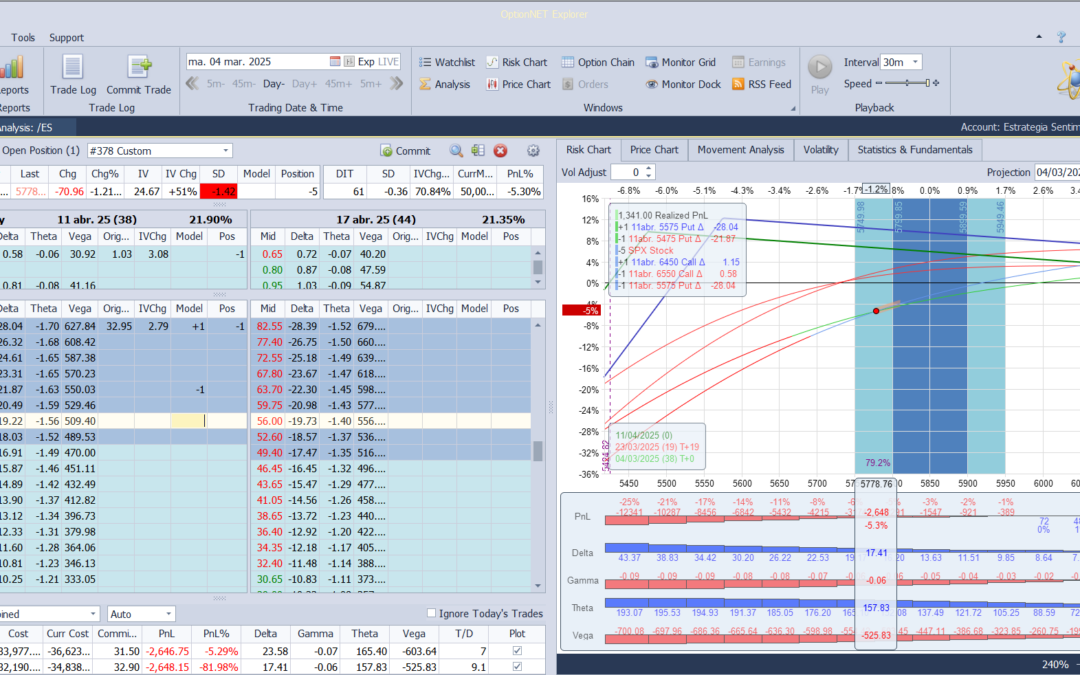The width and height of the screenshot is (1080, 675).
Task: Toggle Plot checkbox for the -2,648.15 PnL row
Action: 517,667
